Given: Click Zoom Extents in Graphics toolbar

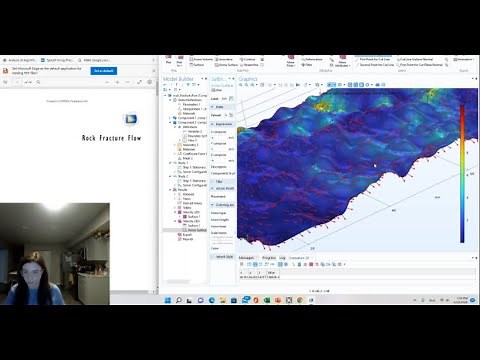Looking at the screenshot, I should click(x=262, y=85).
